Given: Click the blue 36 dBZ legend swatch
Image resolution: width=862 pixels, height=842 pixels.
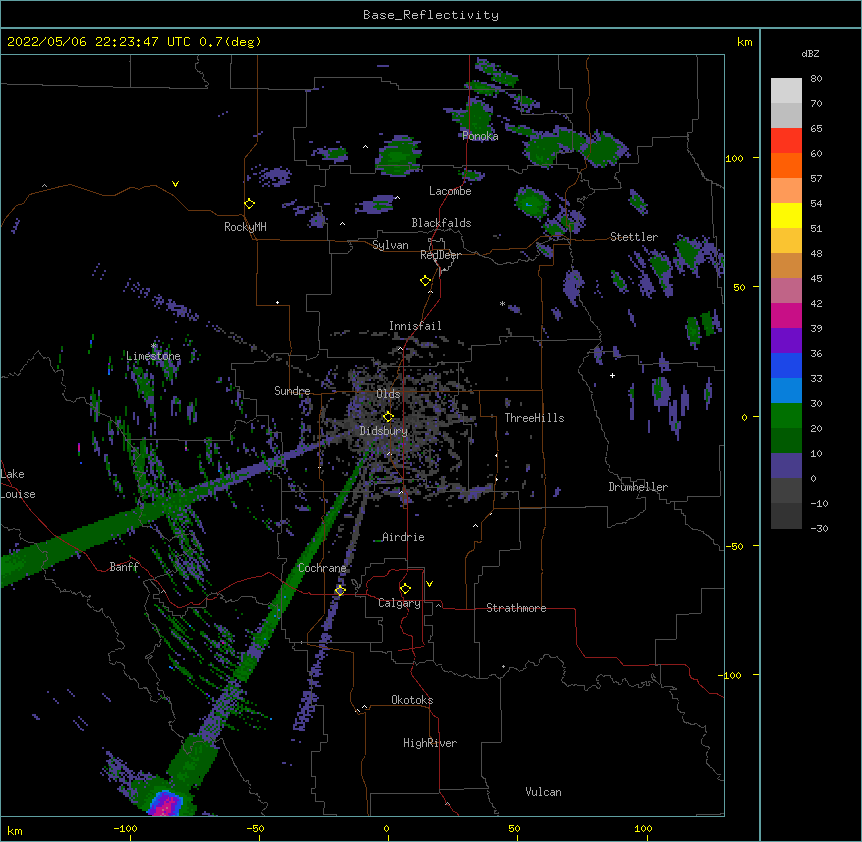Looking at the screenshot, I should tap(786, 365).
